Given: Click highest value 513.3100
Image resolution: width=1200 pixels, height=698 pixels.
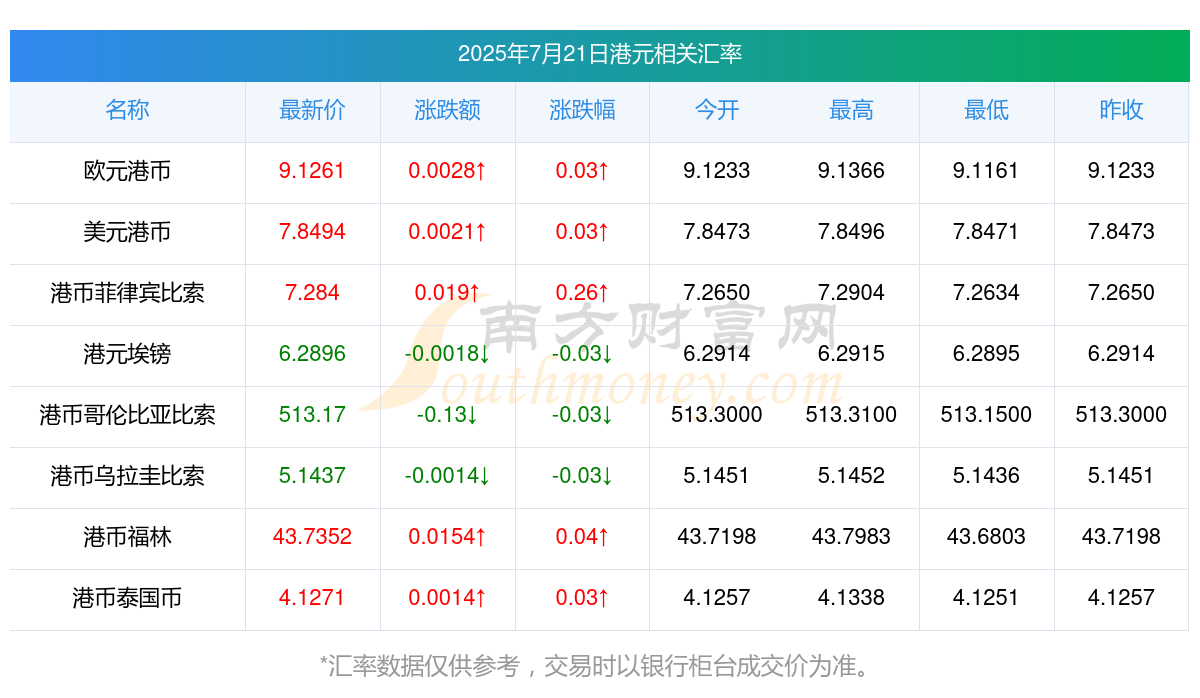Looking at the screenshot, I should point(851,415).
